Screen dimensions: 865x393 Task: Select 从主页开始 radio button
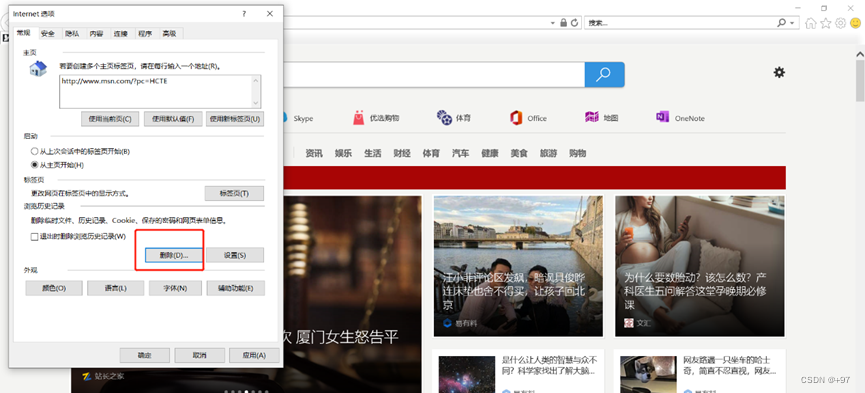[x=35, y=164]
